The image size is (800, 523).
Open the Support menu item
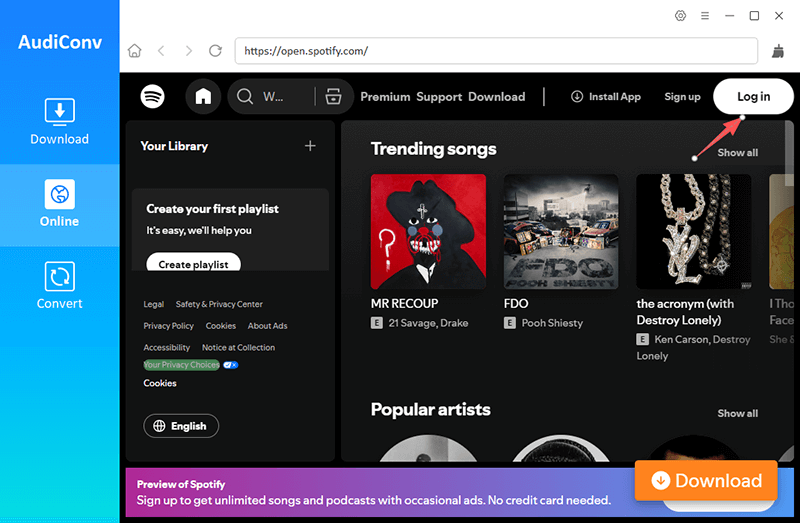pos(439,96)
